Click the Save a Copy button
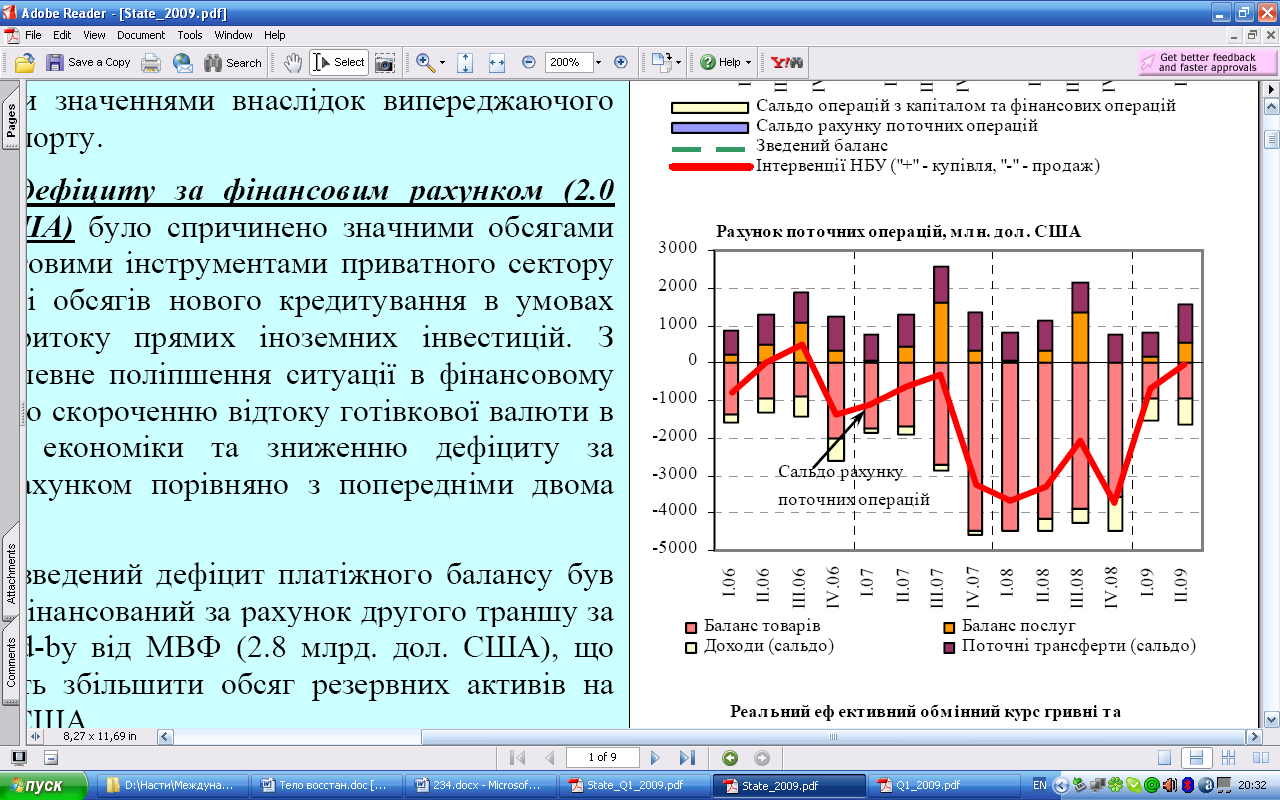This screenshot has width=1280, height=800. point(88,62)
